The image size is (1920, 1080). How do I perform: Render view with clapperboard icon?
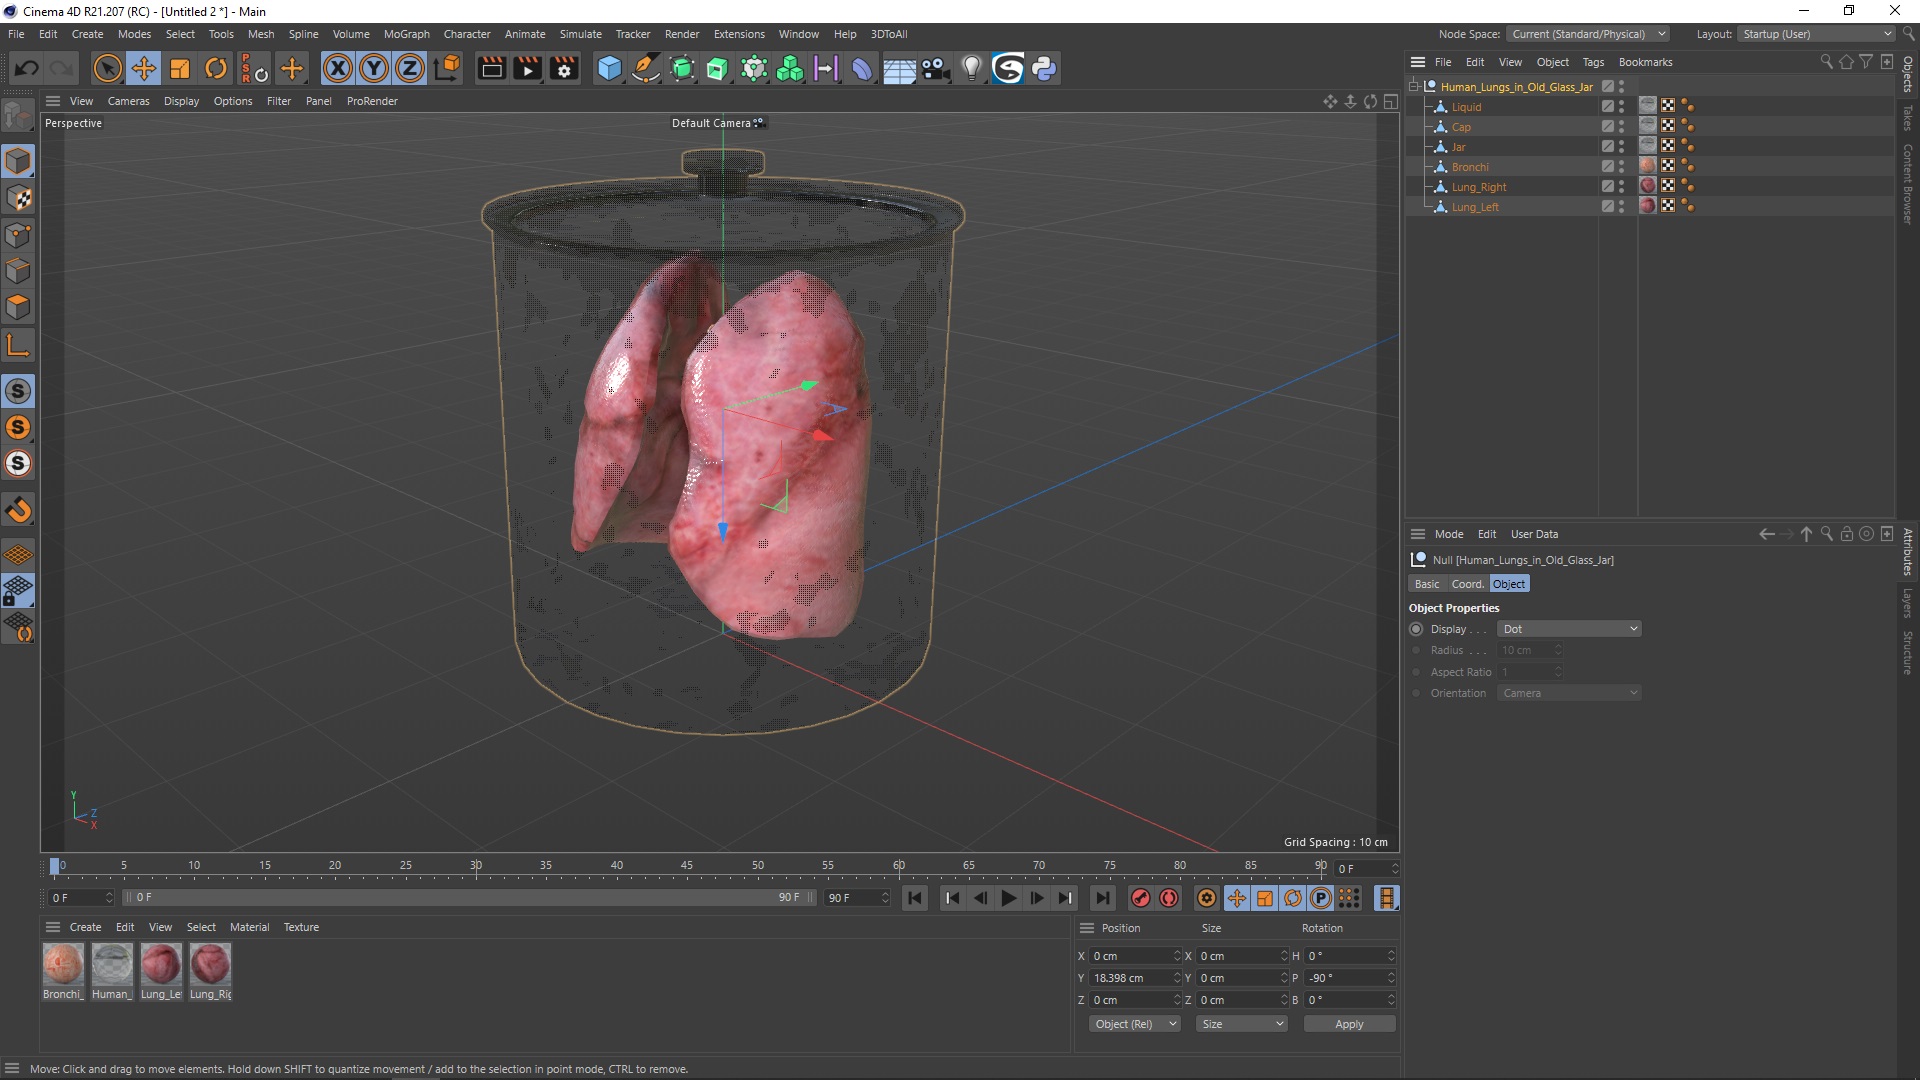click(x=491, y=68)
